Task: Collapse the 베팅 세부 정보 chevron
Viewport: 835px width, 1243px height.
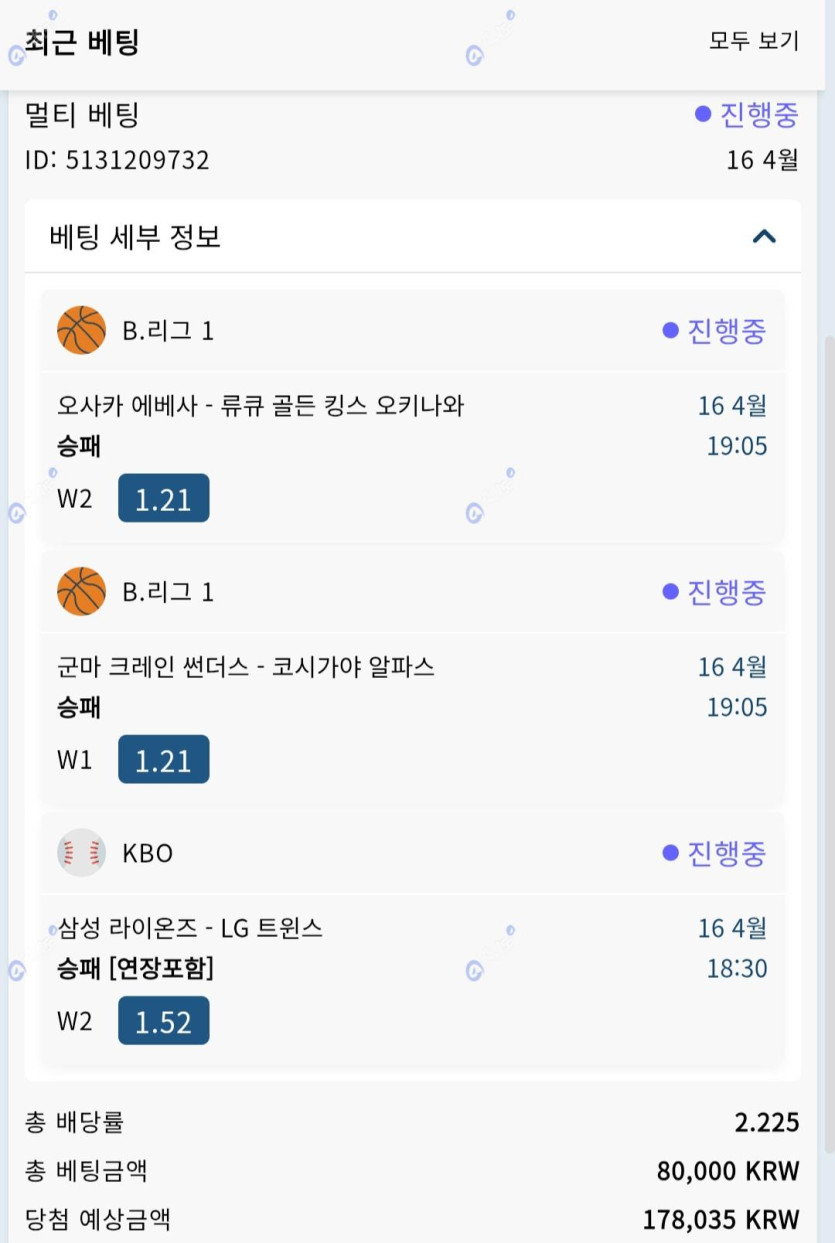Action: pyautogui.click(x=764, y=236)
